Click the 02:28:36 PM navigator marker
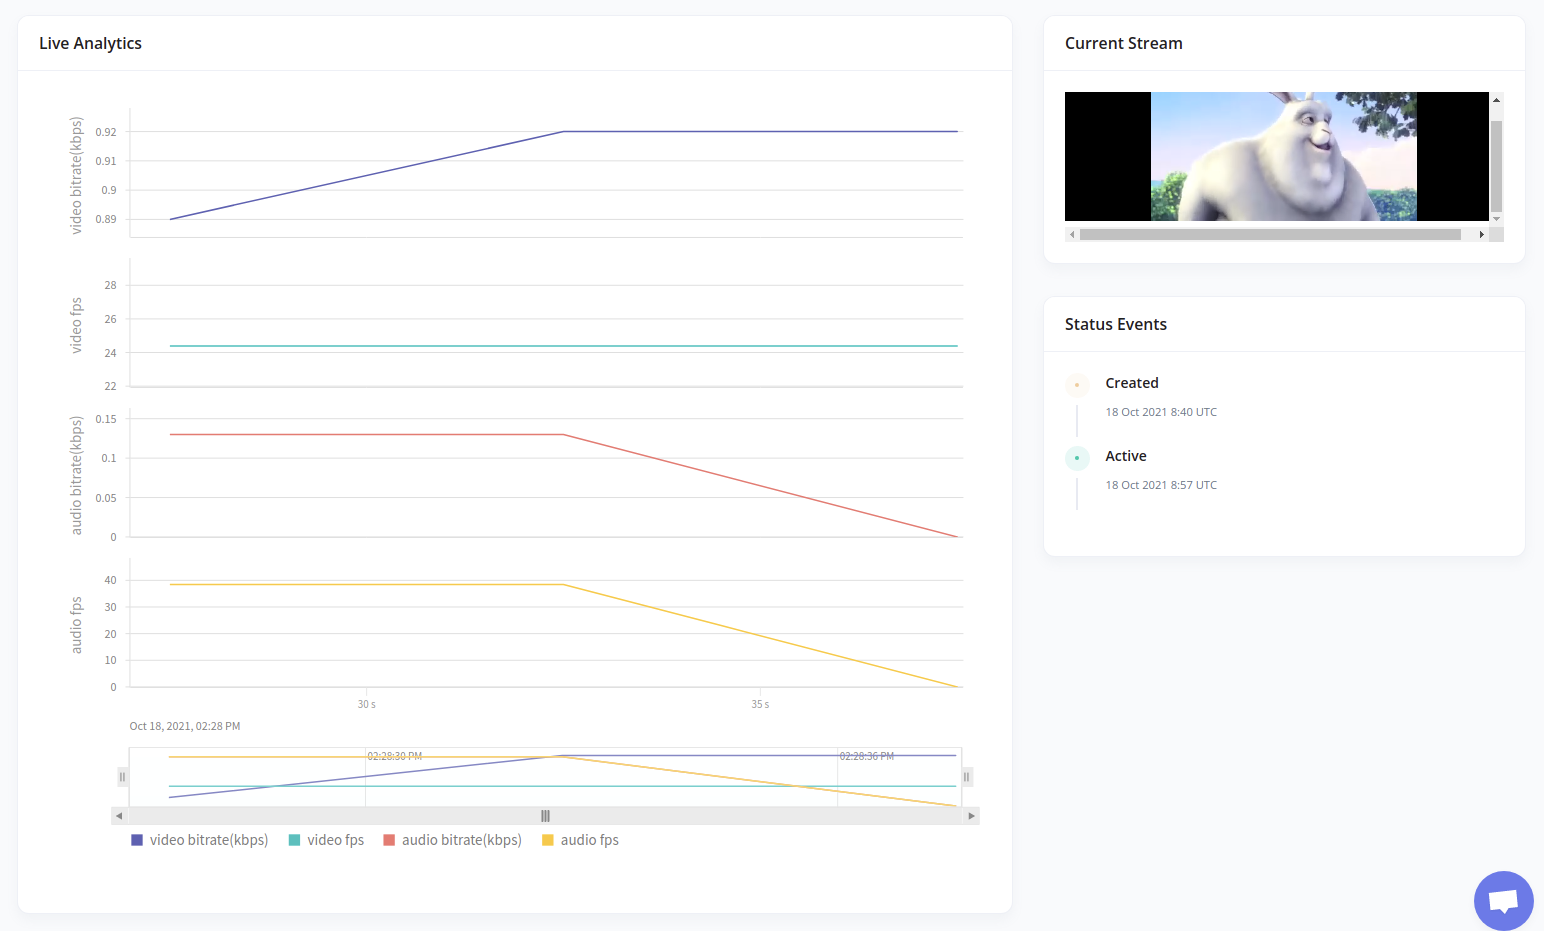This screenshot has height=931, width=1544. 867,756
